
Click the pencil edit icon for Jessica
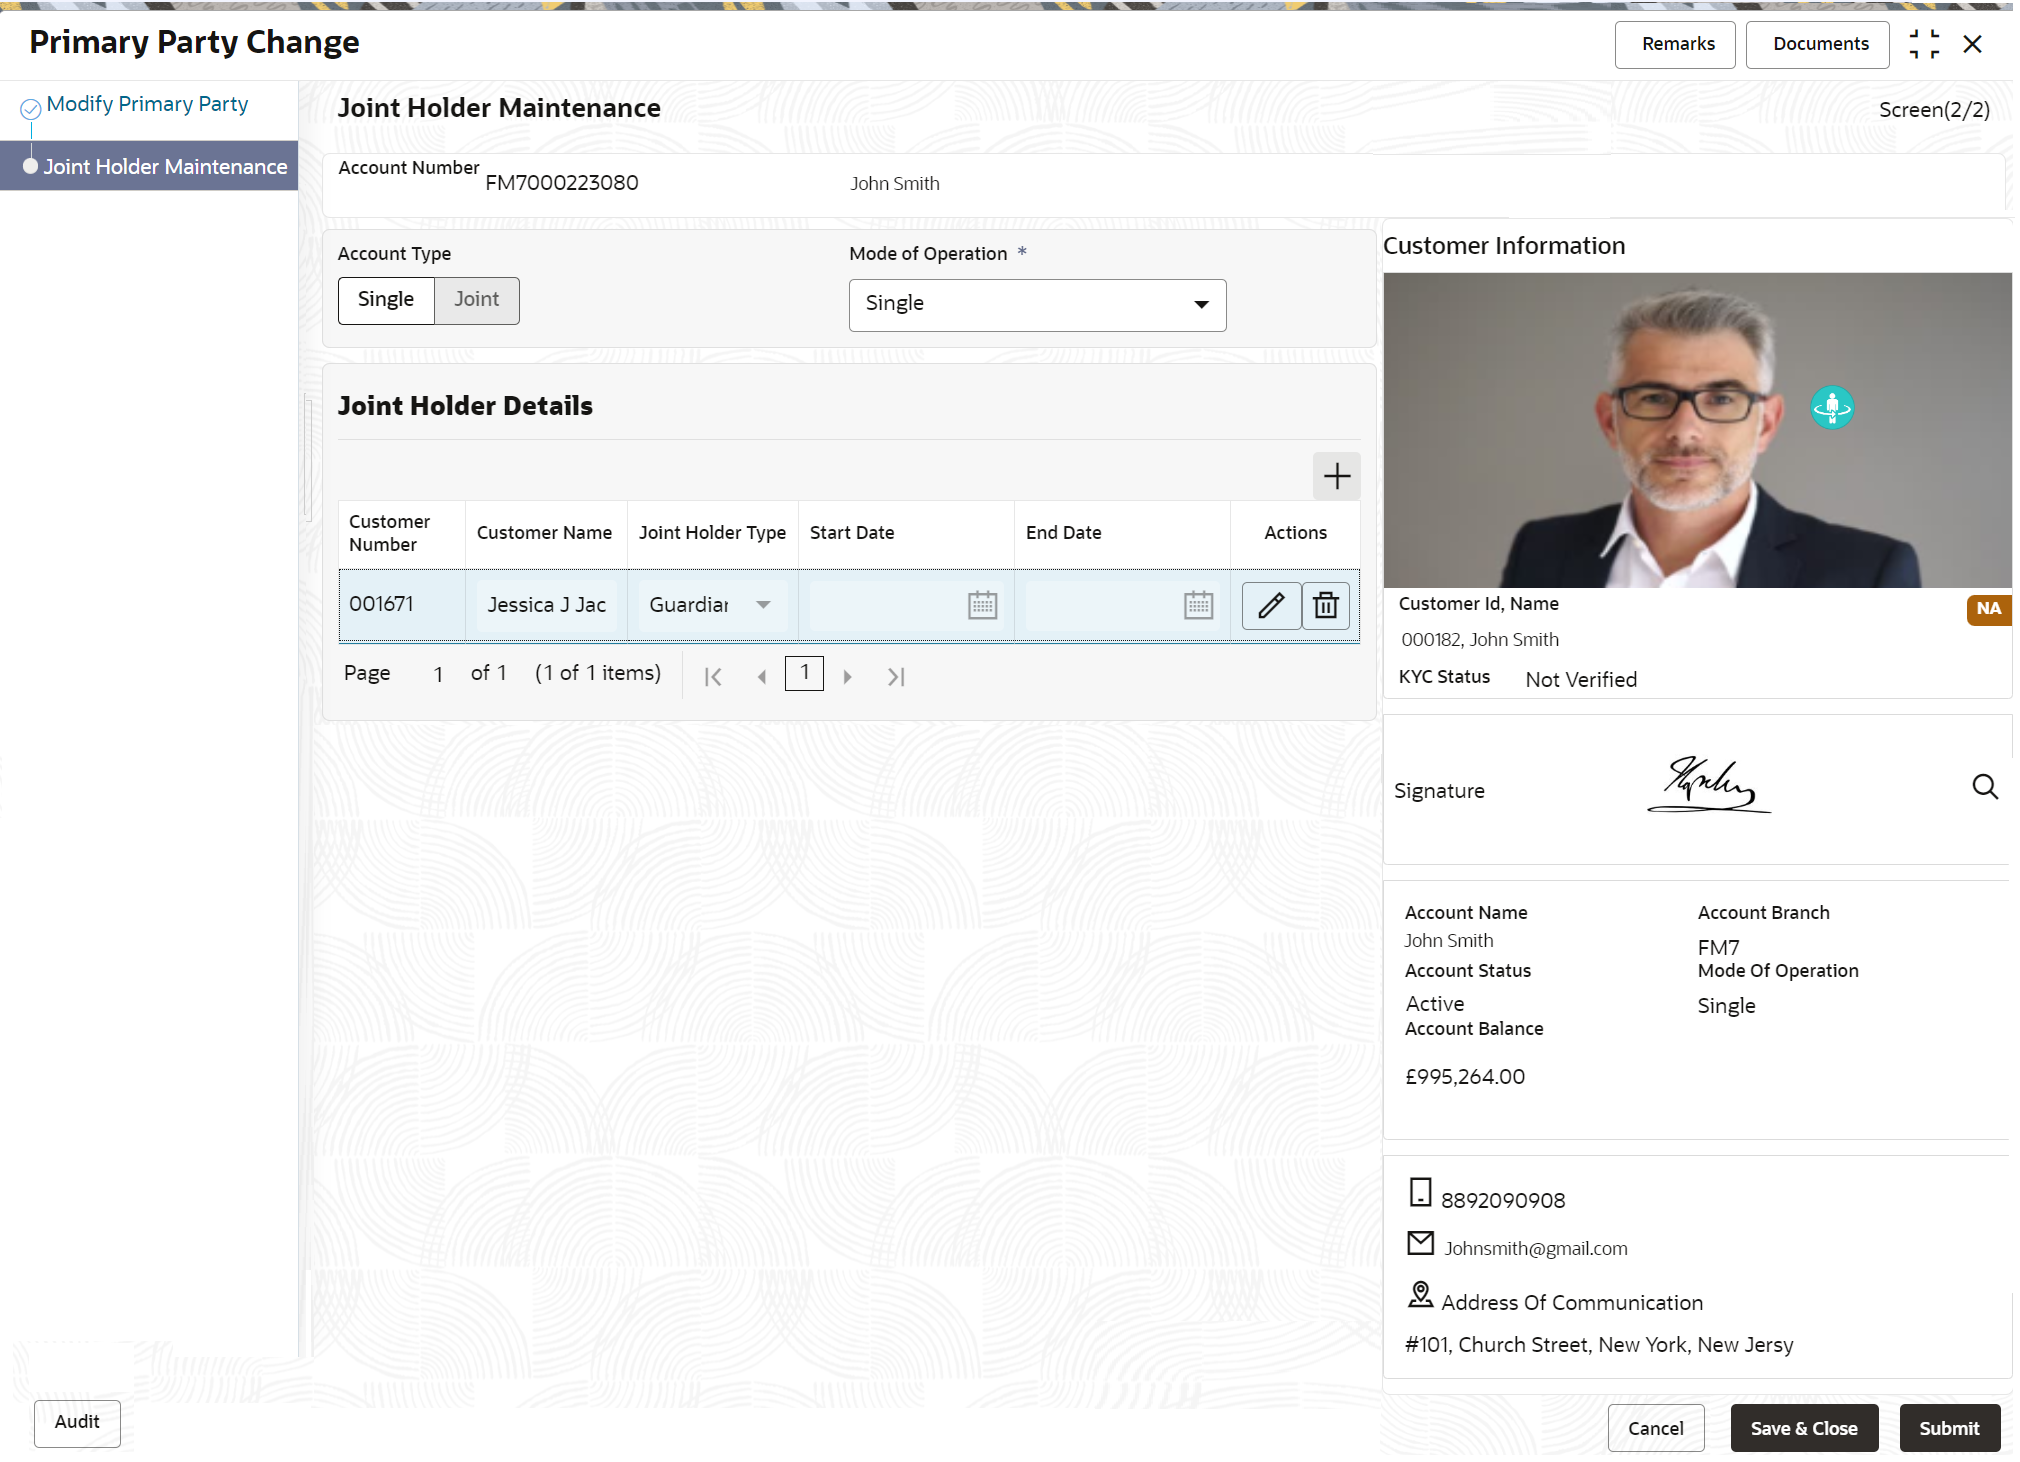pos(1270,605)
